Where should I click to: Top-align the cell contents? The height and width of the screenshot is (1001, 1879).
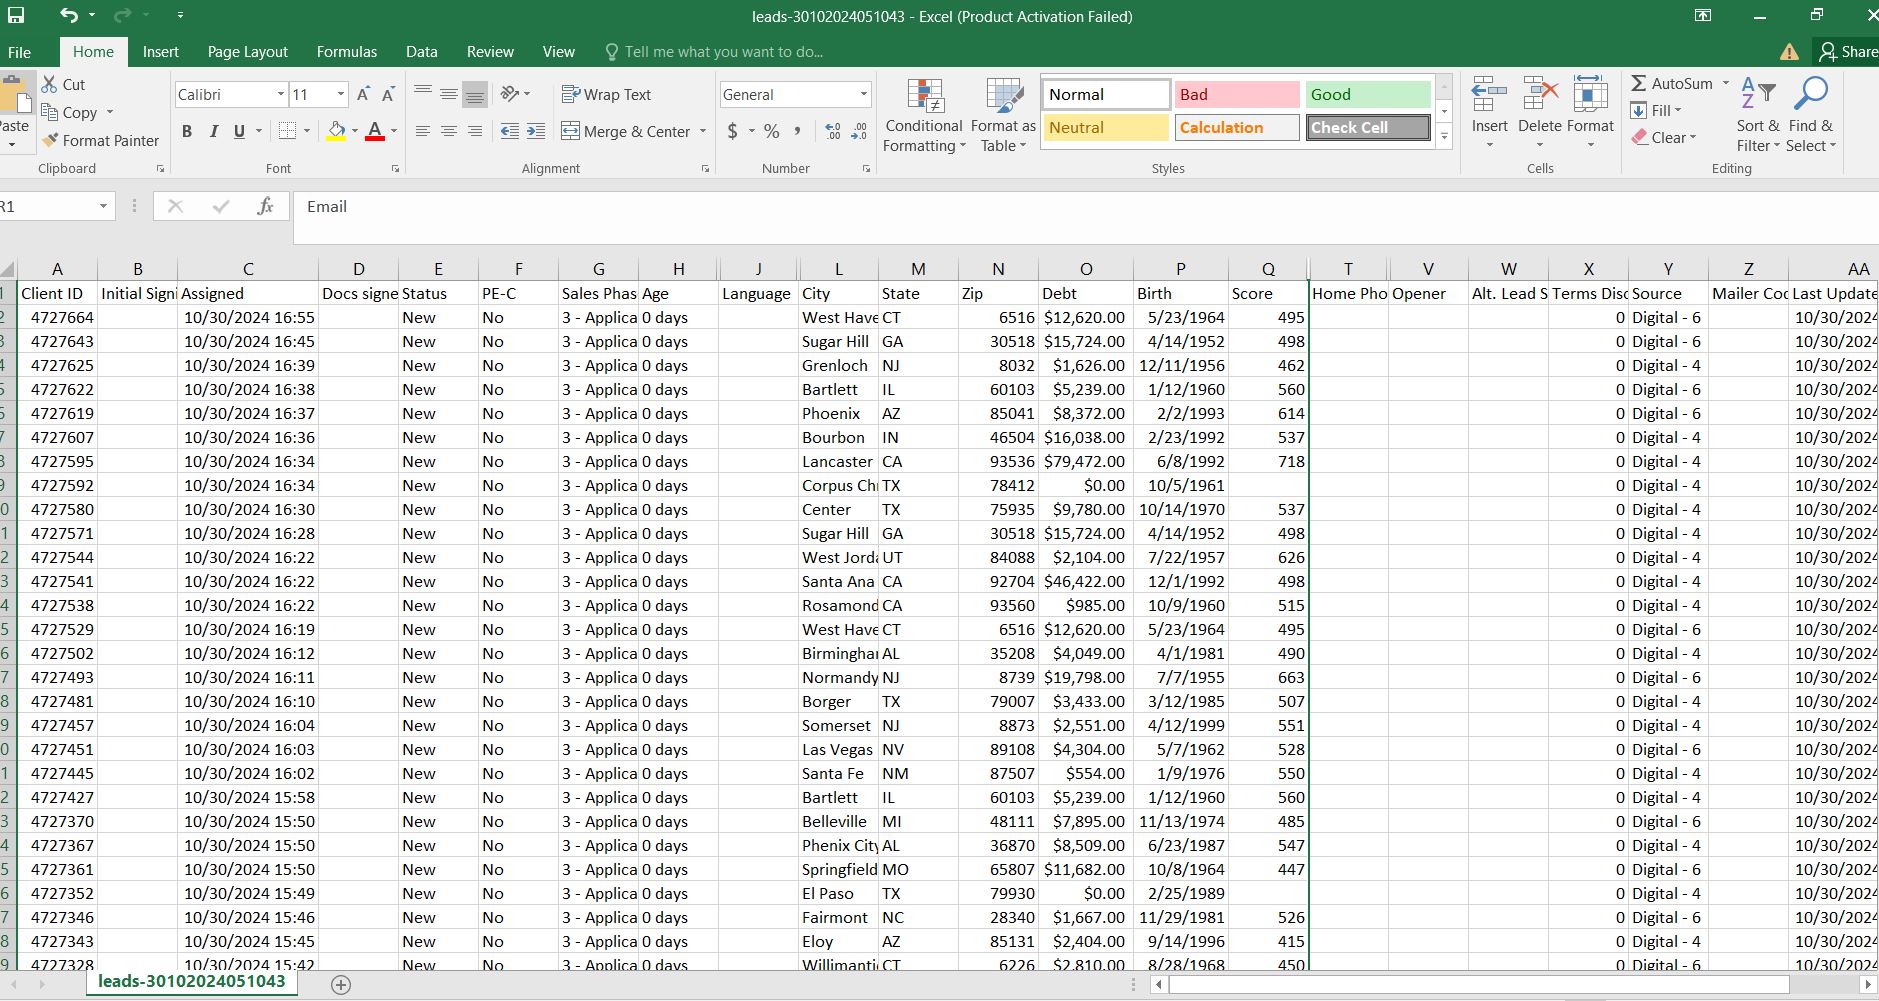pos(423,94)
